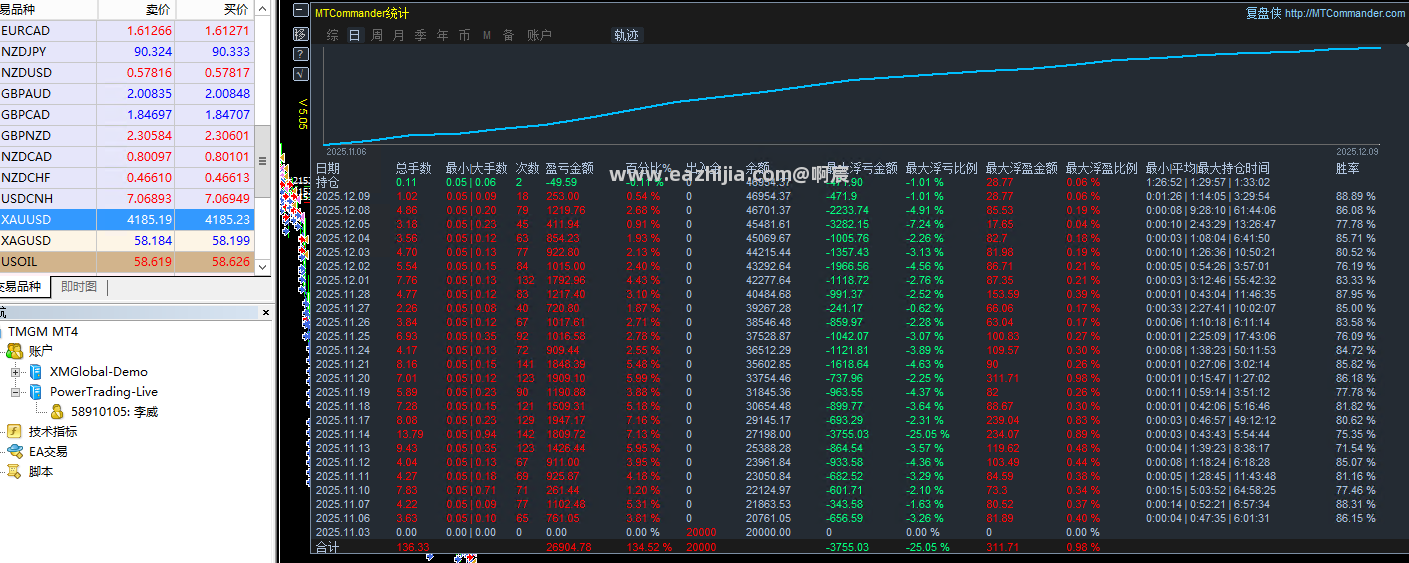Select the USDCNH symbol row

(x=127, y=199)
